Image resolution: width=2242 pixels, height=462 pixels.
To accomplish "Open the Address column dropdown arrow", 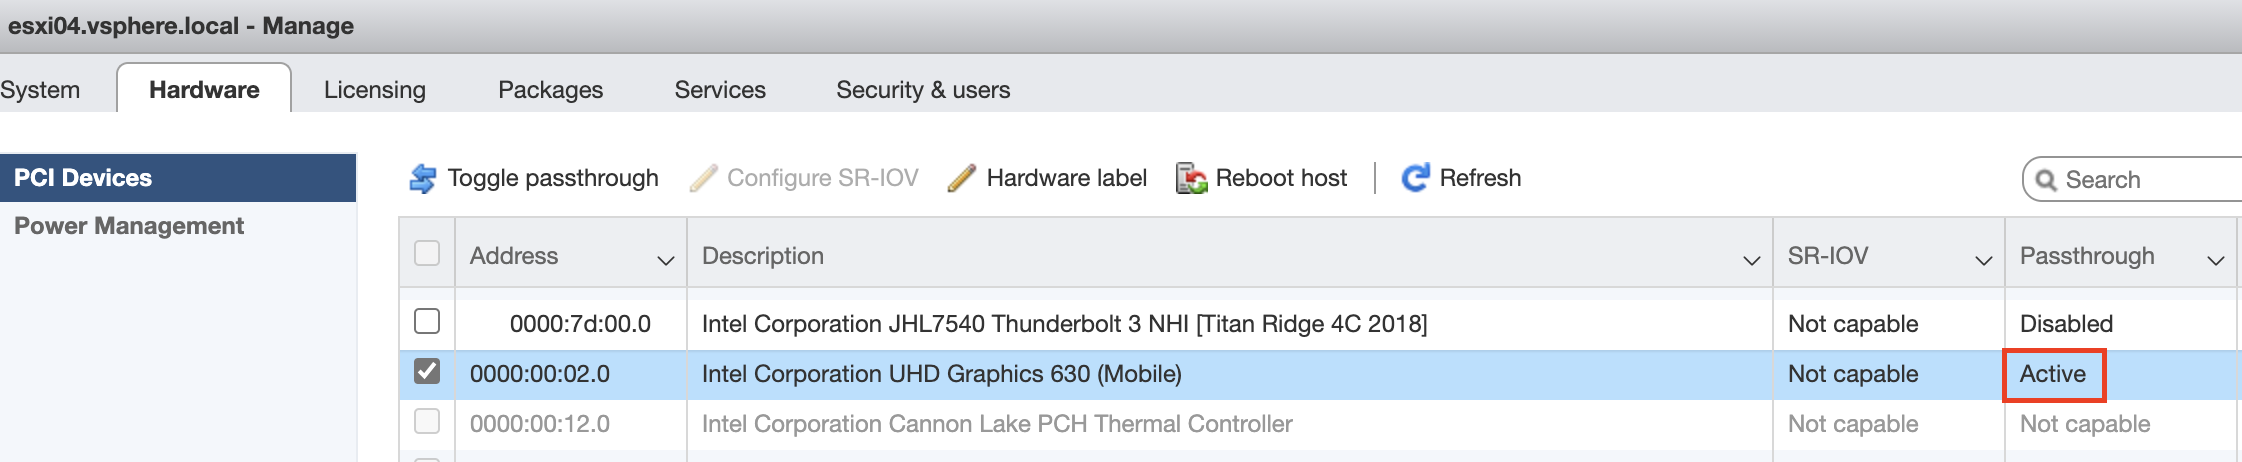I will pyautogui.click(x=665, y=260).
